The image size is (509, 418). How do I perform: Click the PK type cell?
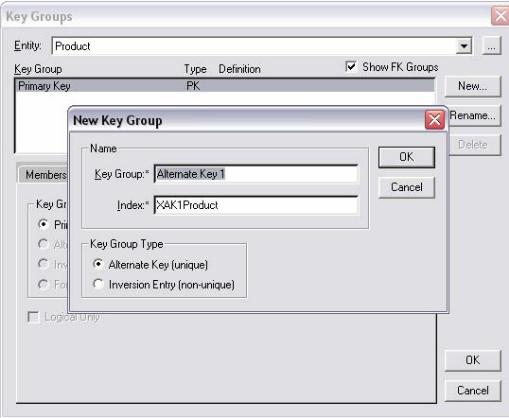pos(193,86)
